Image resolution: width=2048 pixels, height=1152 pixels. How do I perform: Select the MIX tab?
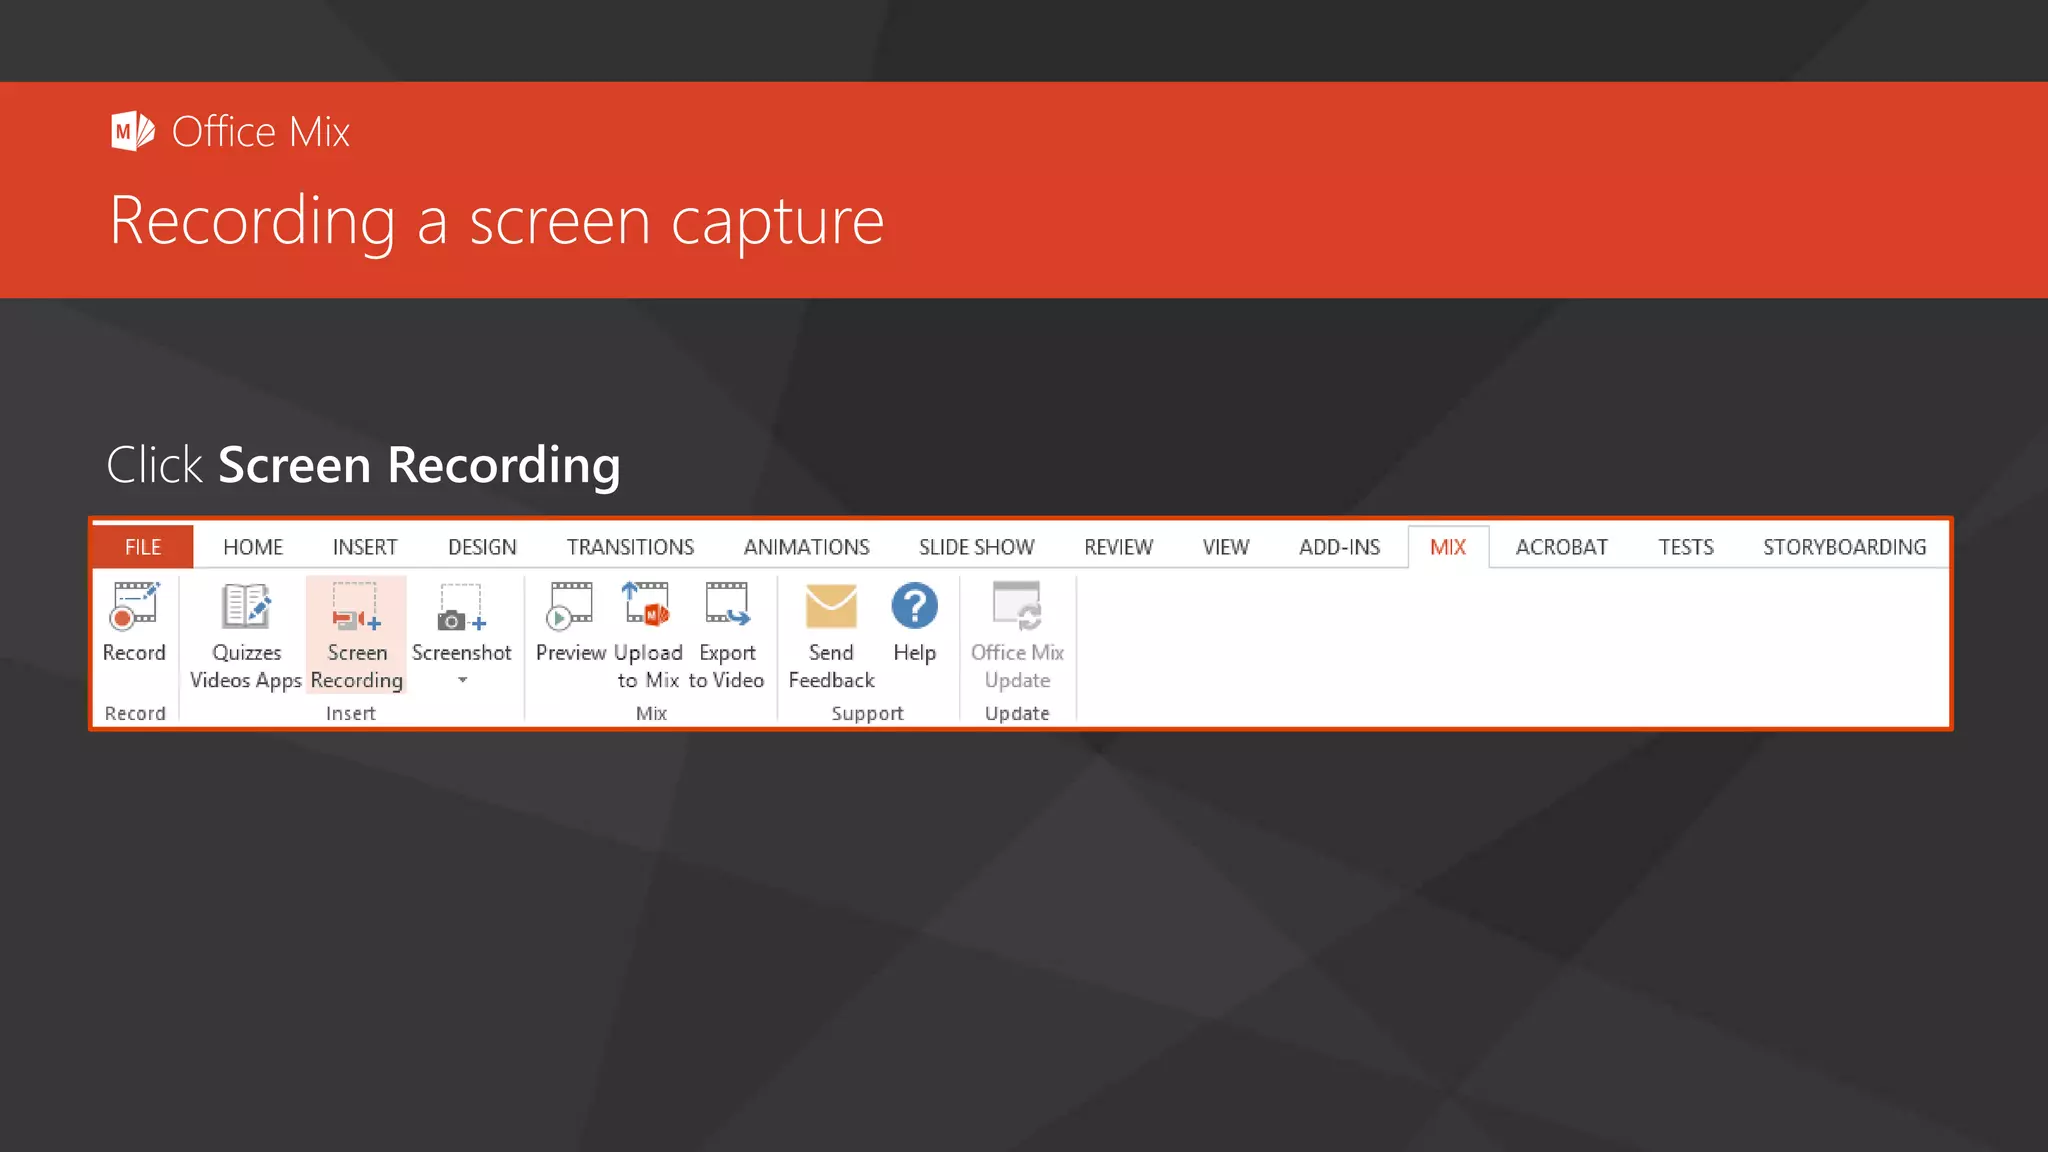(1448, 547)
